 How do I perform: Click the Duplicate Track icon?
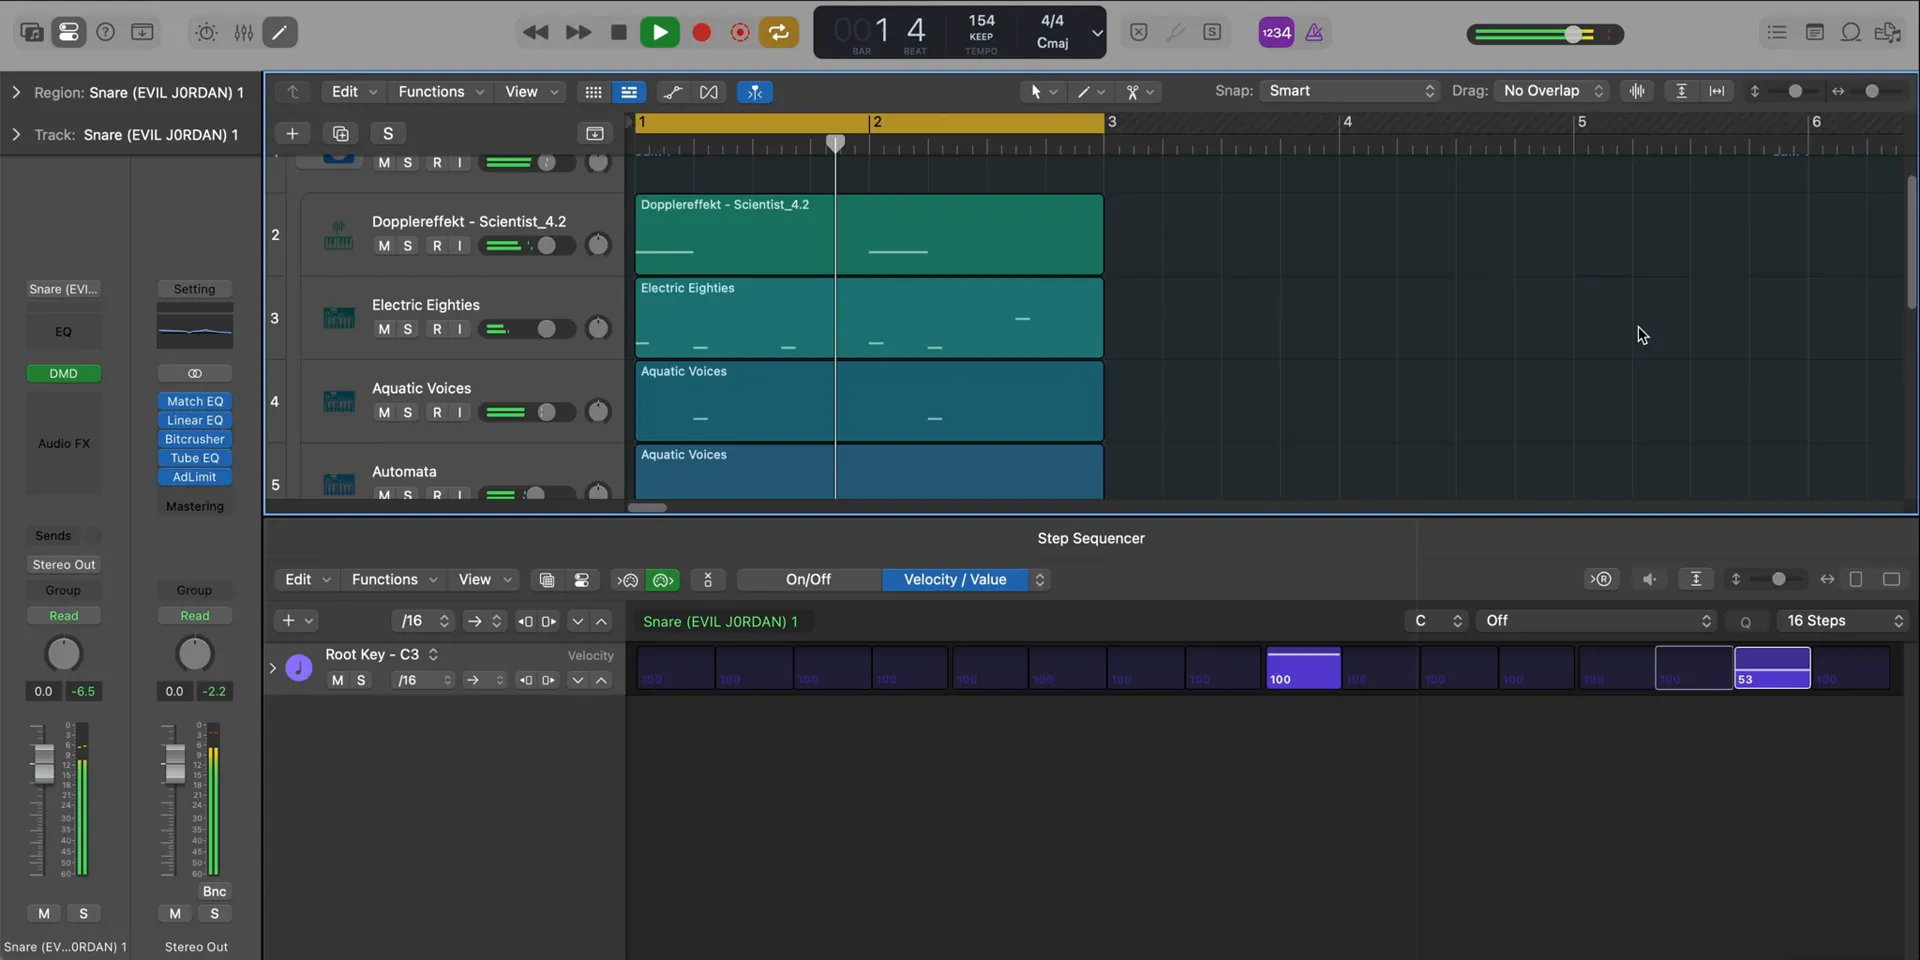point(340,133)
